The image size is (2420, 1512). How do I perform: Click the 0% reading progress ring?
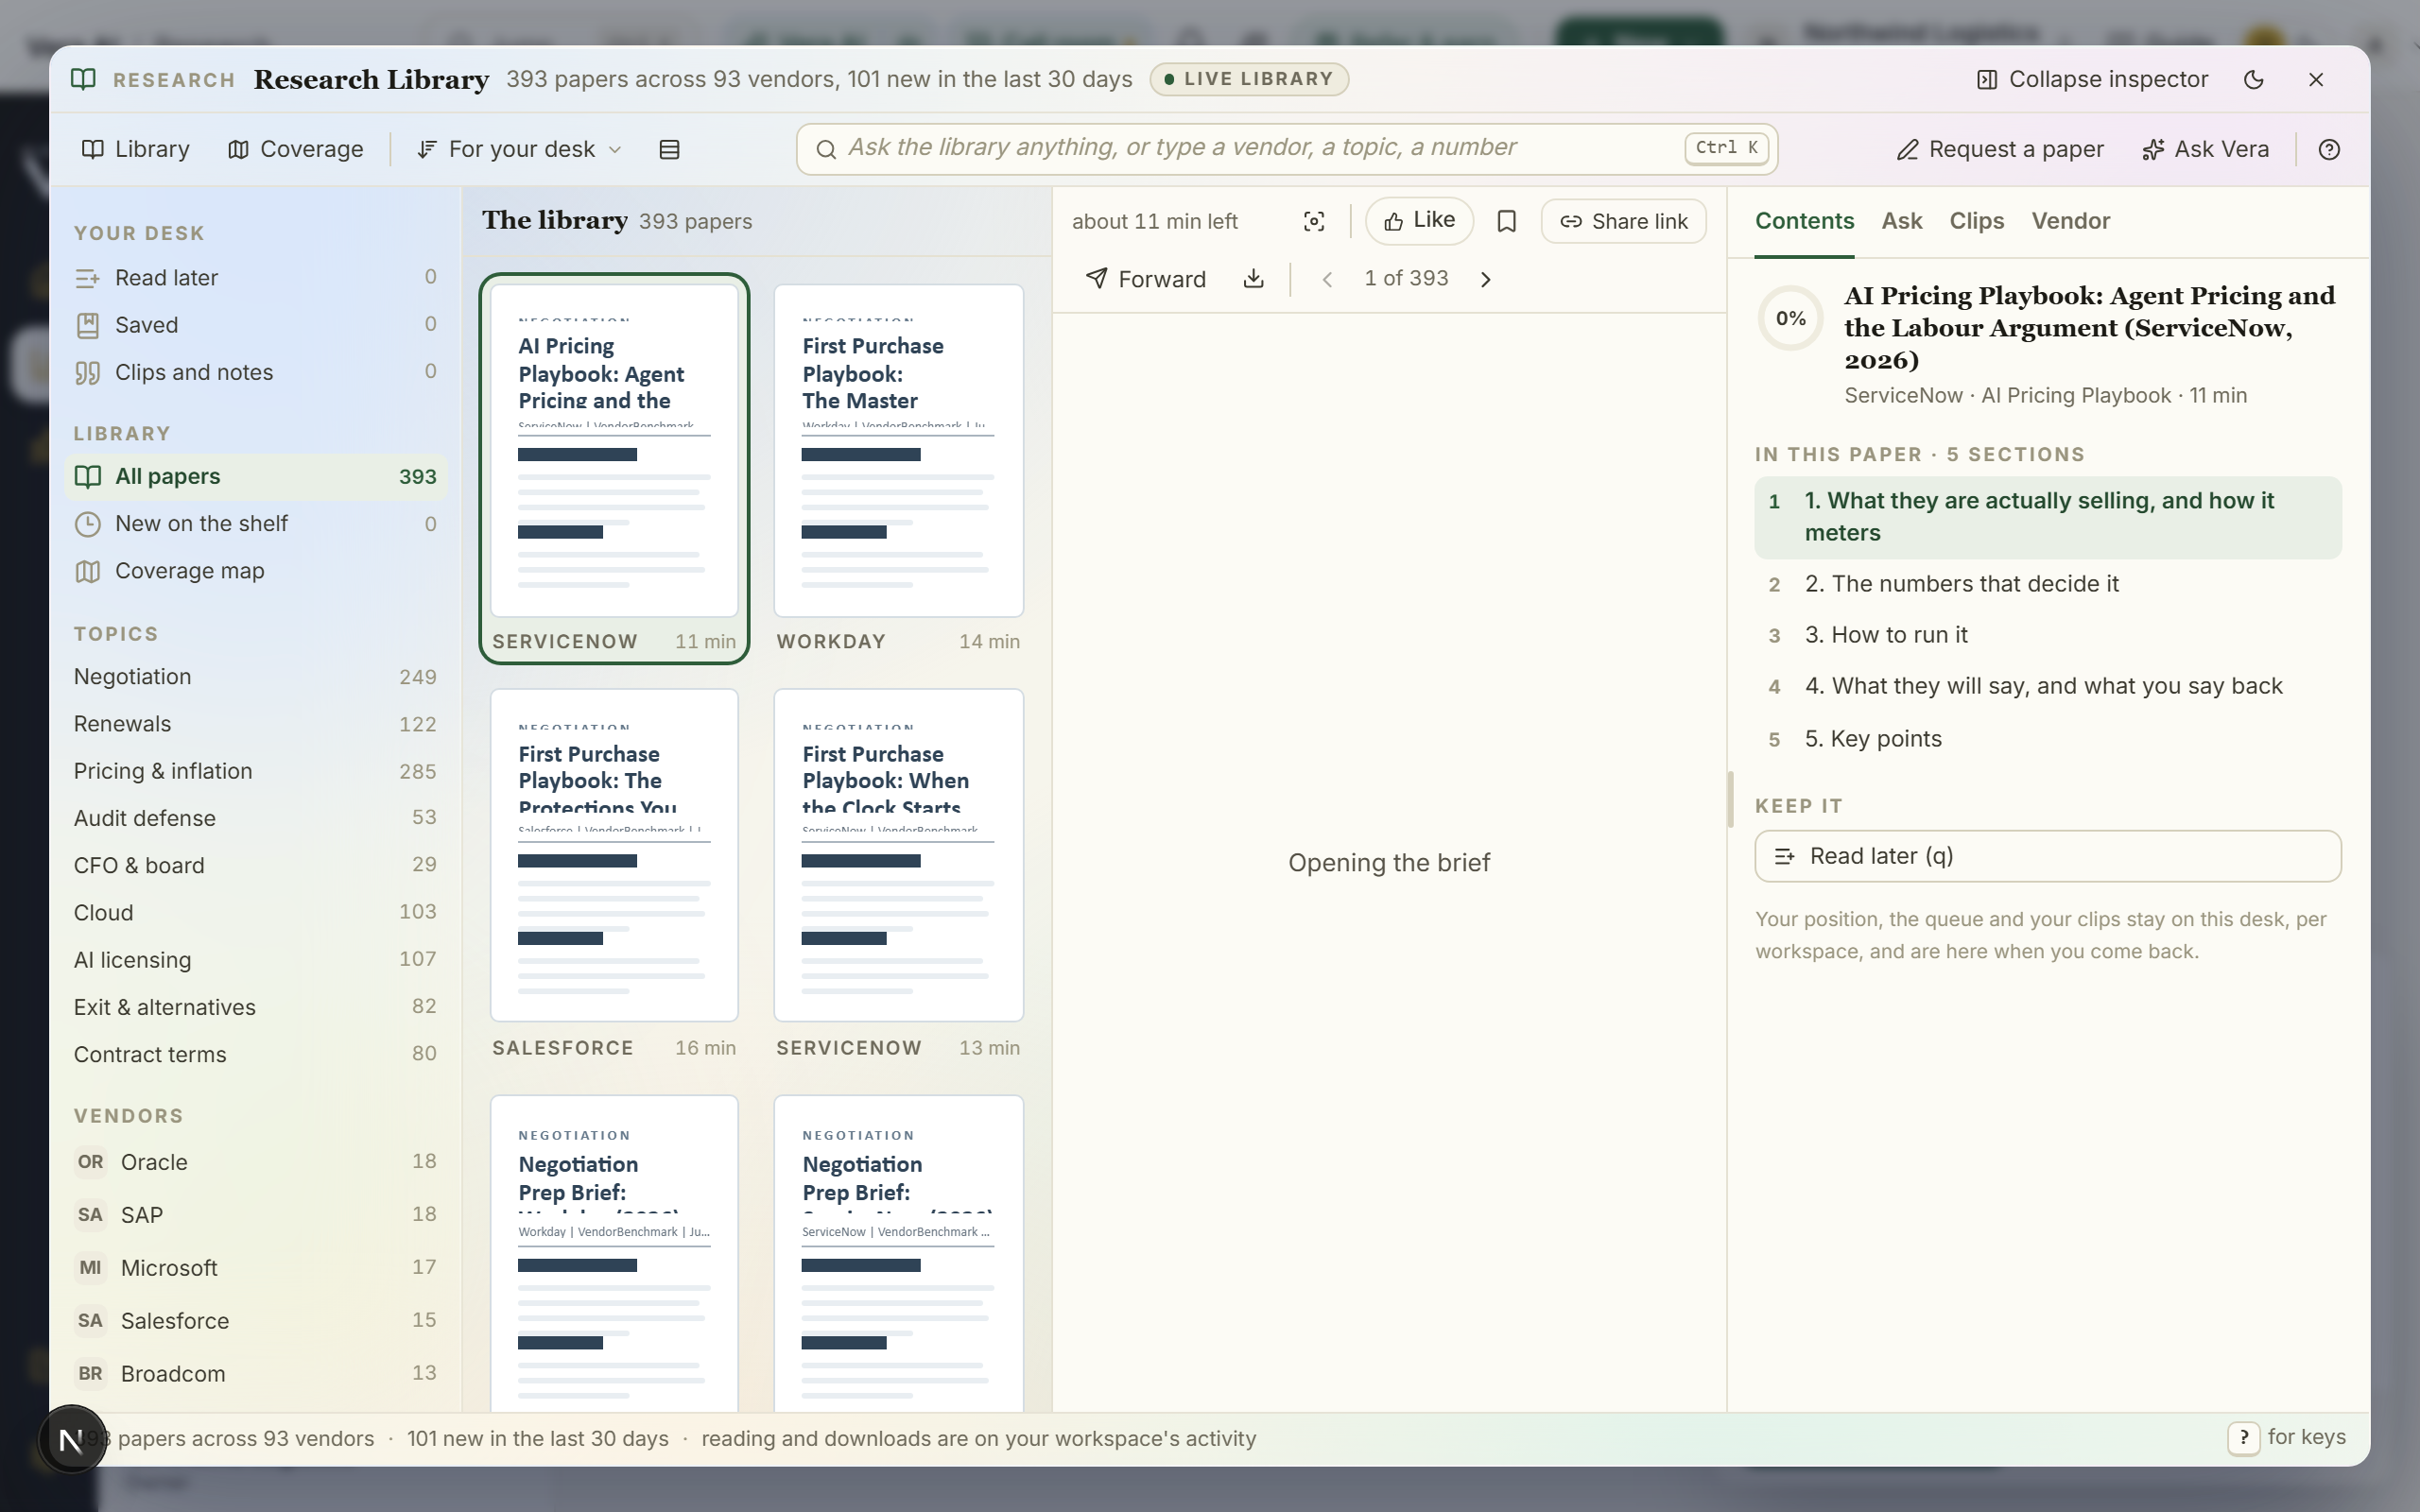point(1790,319)
